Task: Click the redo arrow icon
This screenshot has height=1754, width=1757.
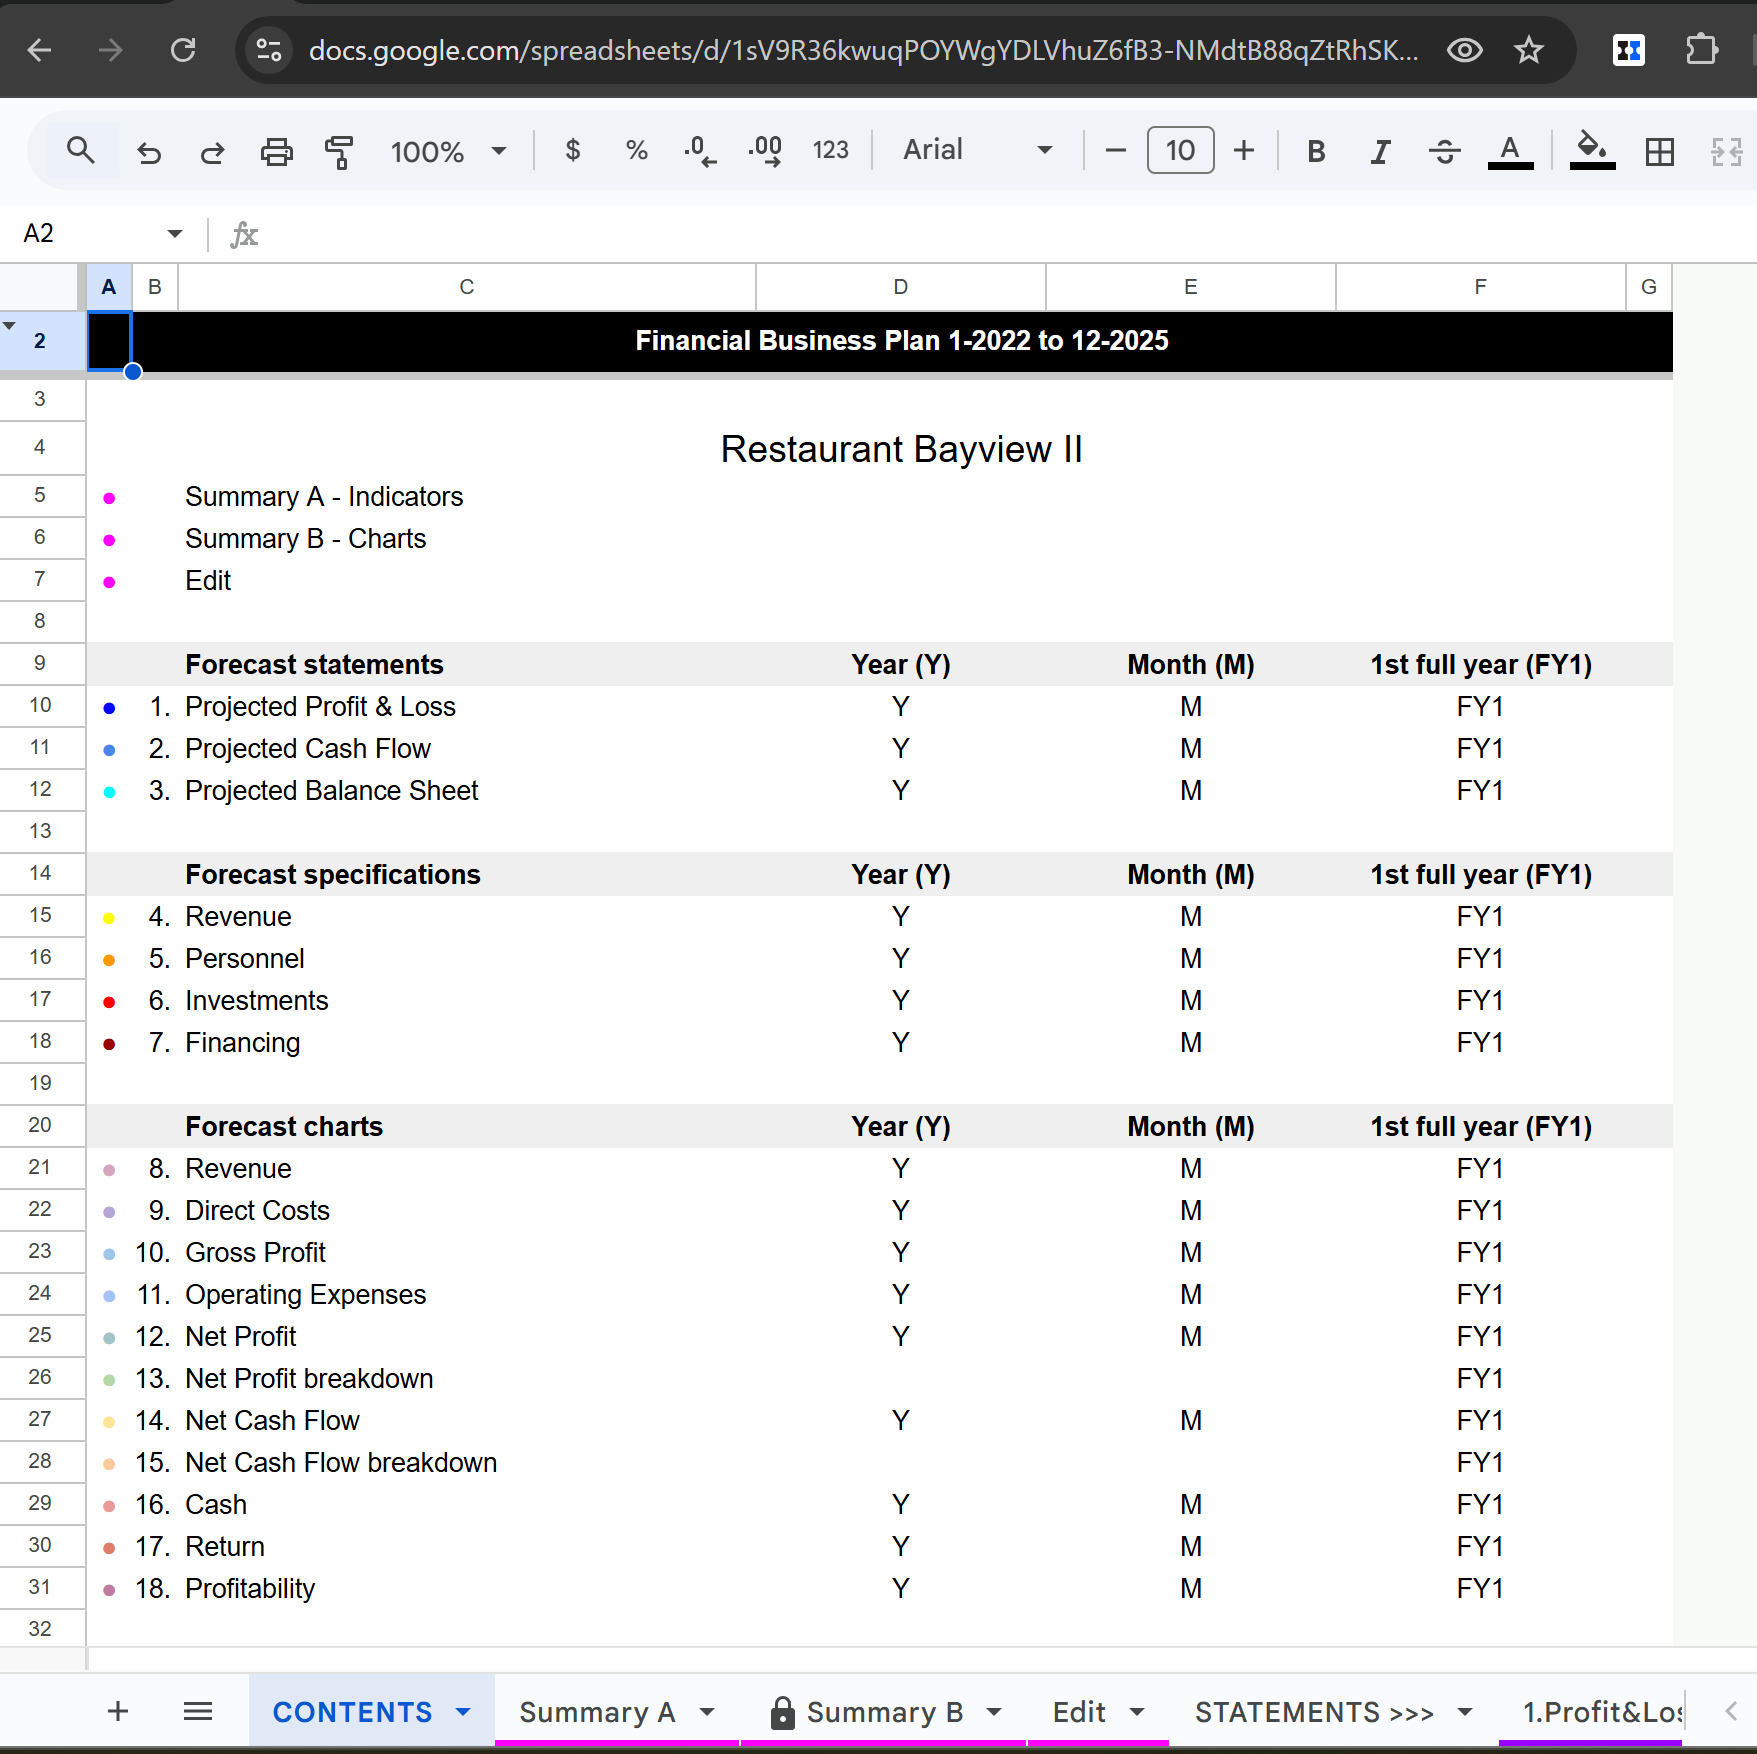Action: (213, 152)
